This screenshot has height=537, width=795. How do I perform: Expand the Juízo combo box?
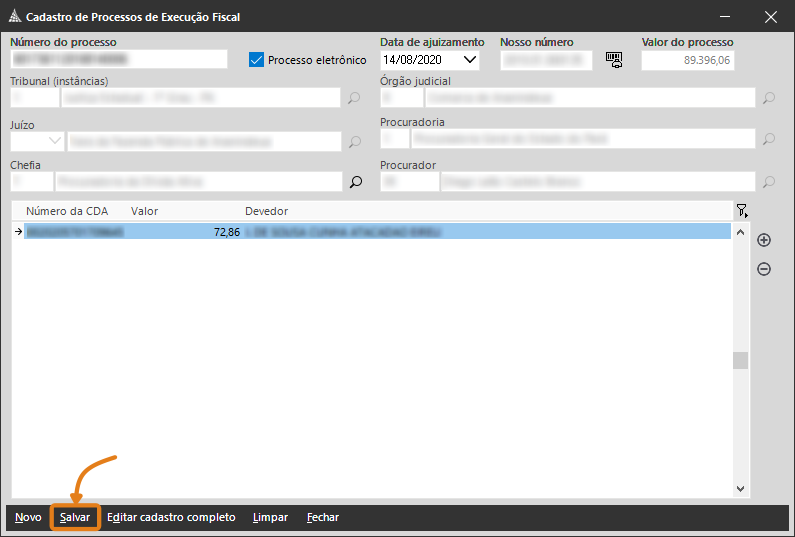point(54,142)
